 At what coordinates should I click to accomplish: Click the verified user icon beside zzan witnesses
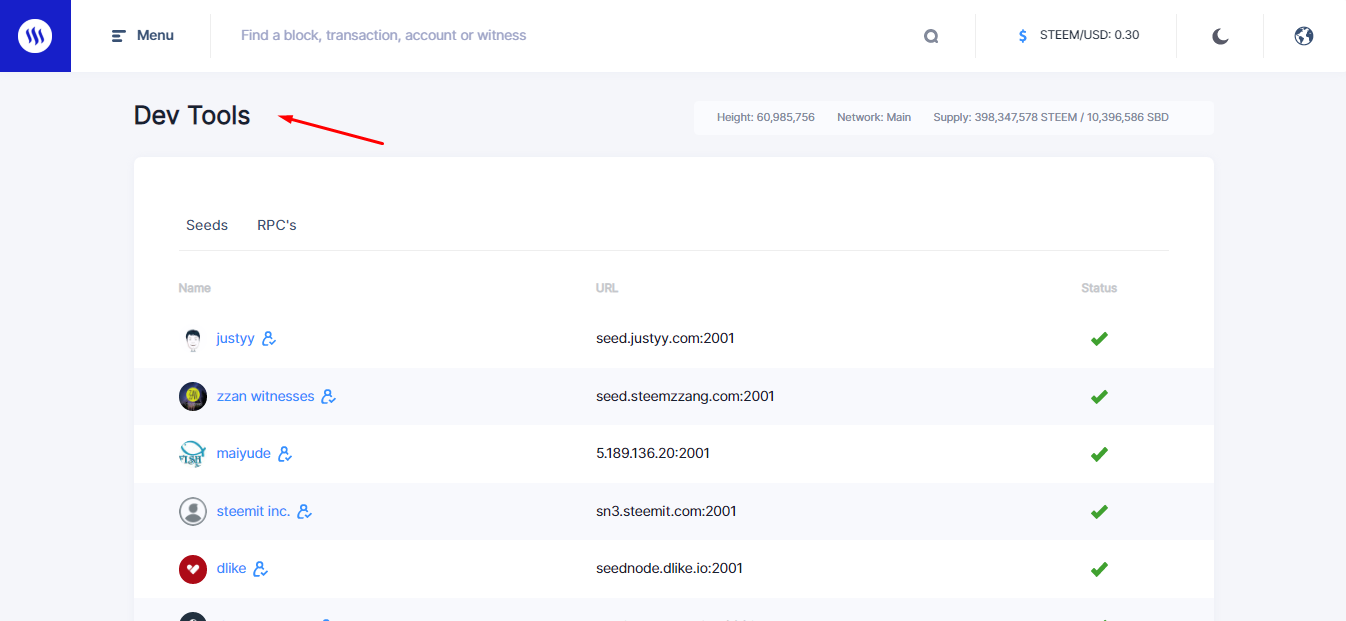point(329,396)
